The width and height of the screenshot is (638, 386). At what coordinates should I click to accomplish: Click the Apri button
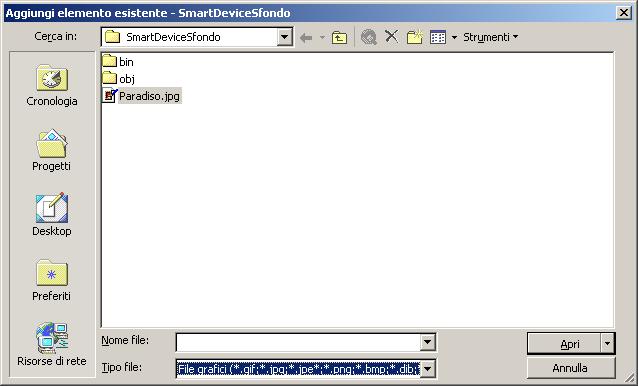pyautogui.click(x=564, y=344)
